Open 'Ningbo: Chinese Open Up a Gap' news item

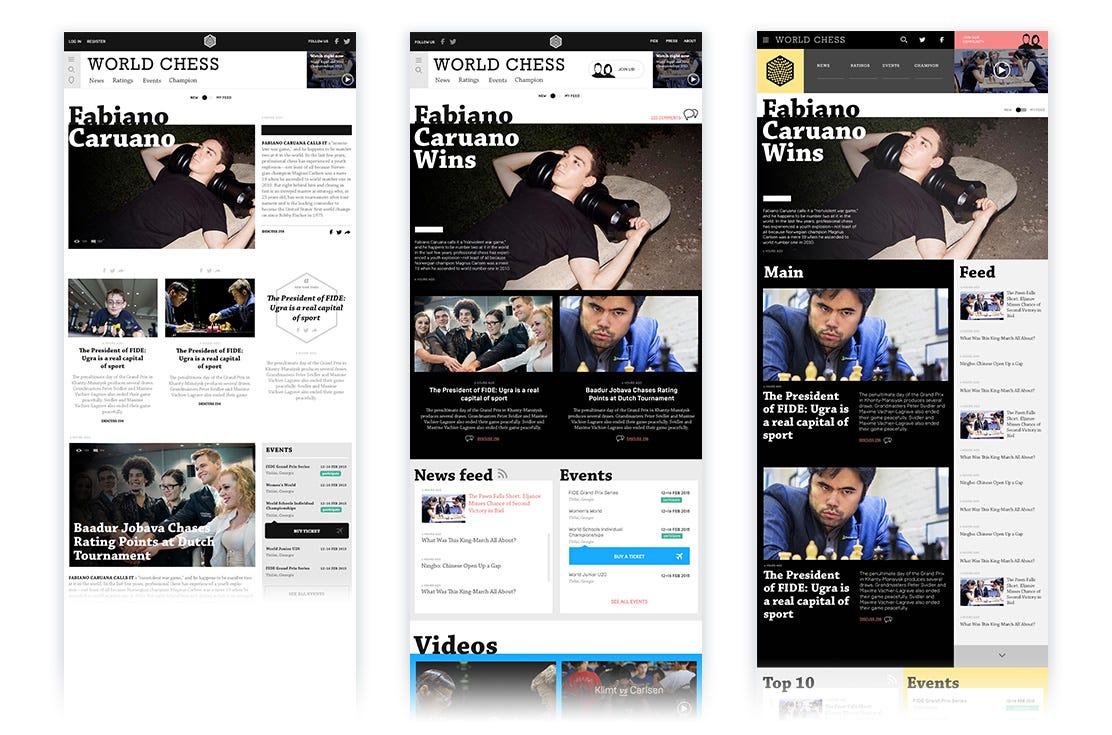tap(461, 566)
